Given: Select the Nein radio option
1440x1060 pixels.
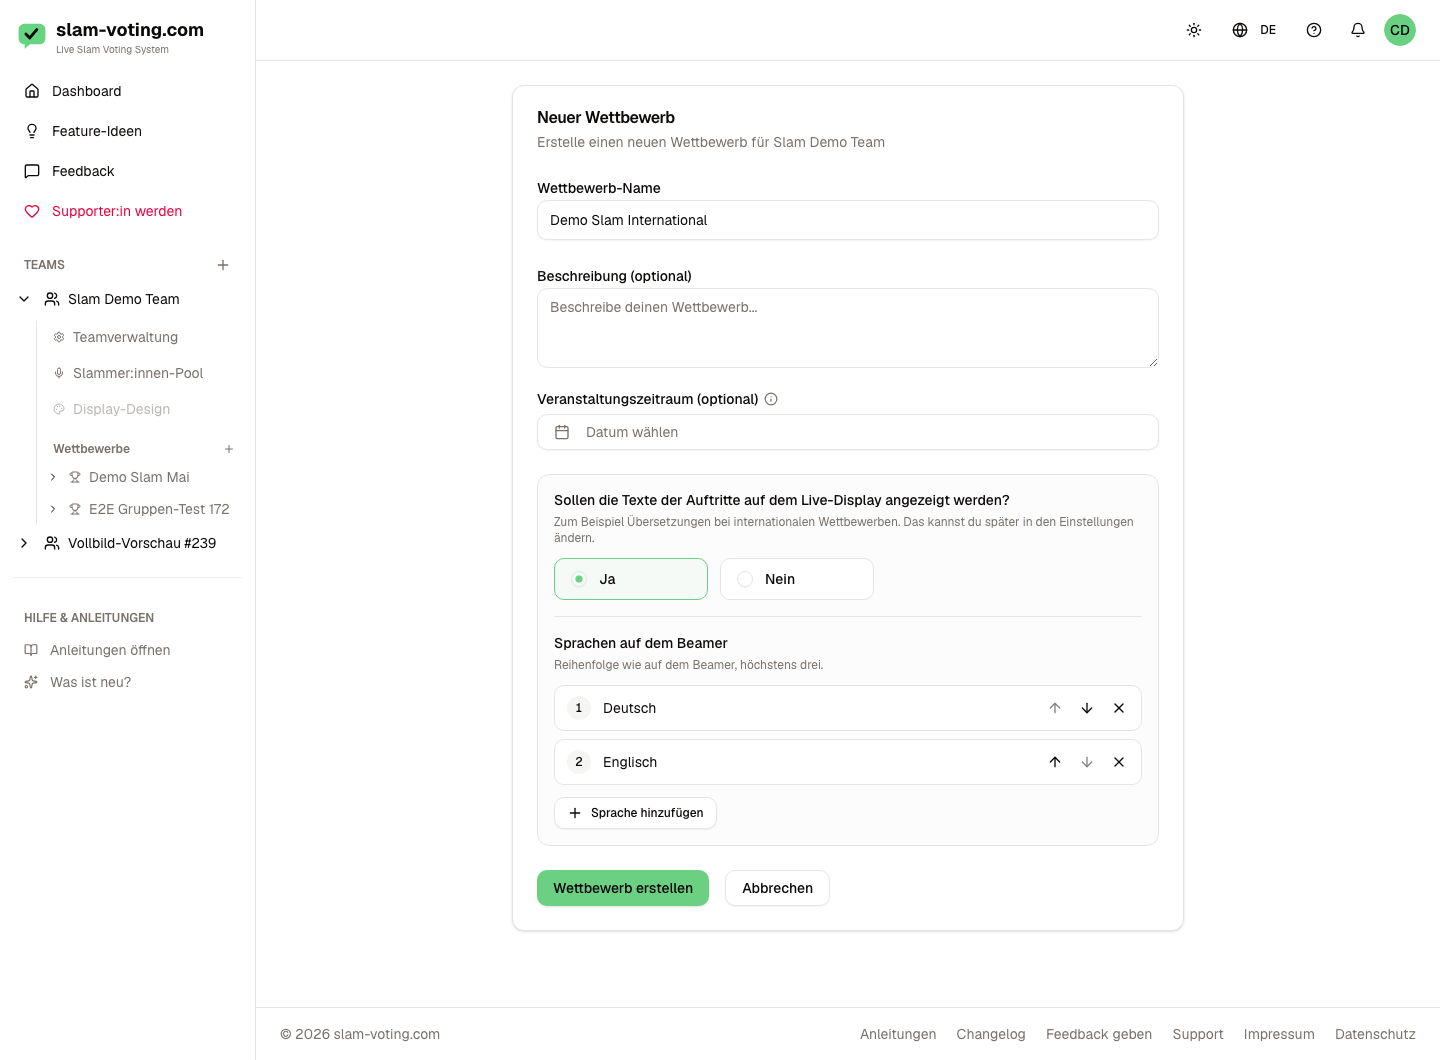Looking at the screenshot, I should coord(797,579).
